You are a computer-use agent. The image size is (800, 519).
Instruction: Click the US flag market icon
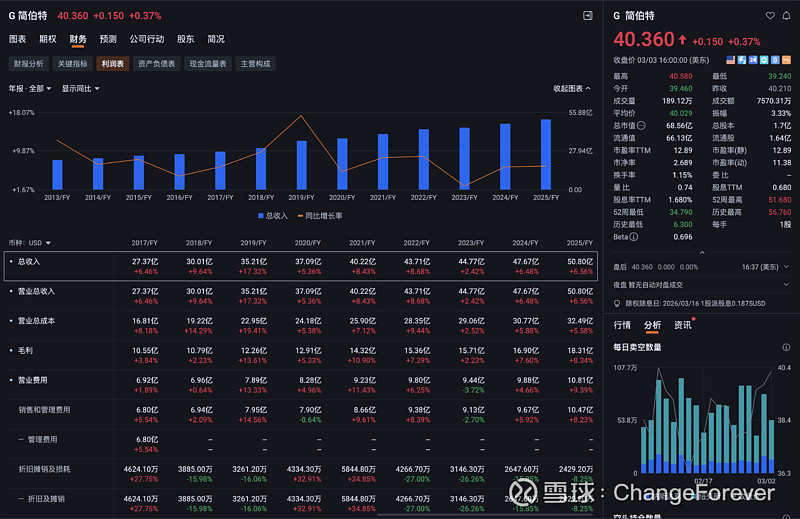731,60
